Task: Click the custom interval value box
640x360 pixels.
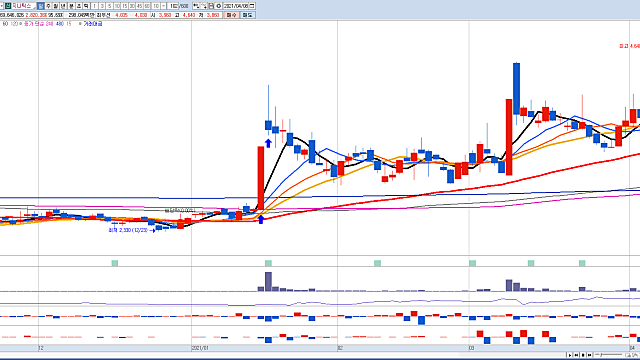Action: 156,6
